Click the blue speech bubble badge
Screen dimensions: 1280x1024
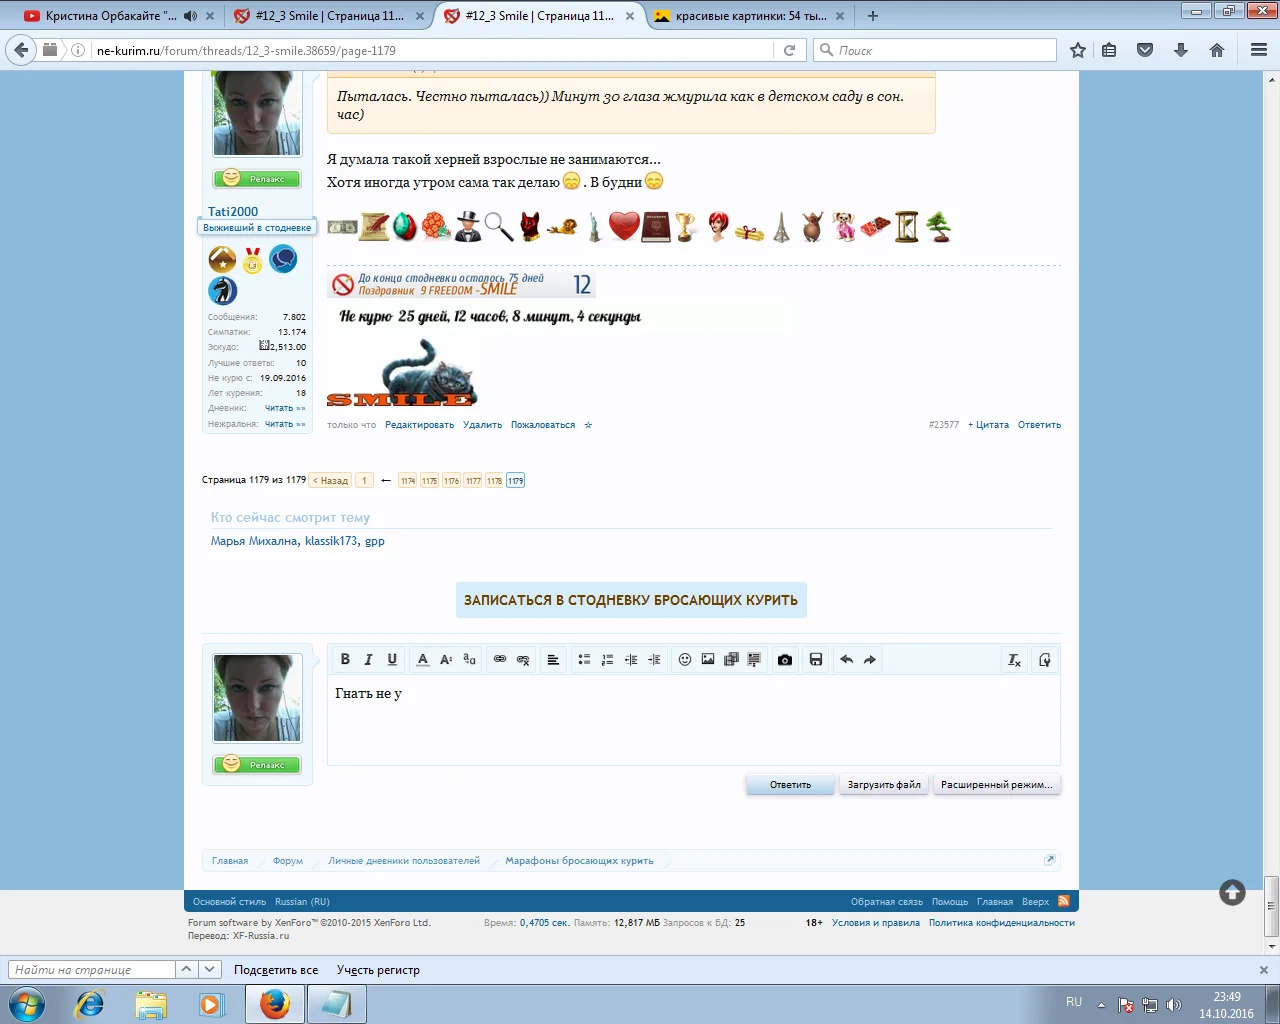283,259
